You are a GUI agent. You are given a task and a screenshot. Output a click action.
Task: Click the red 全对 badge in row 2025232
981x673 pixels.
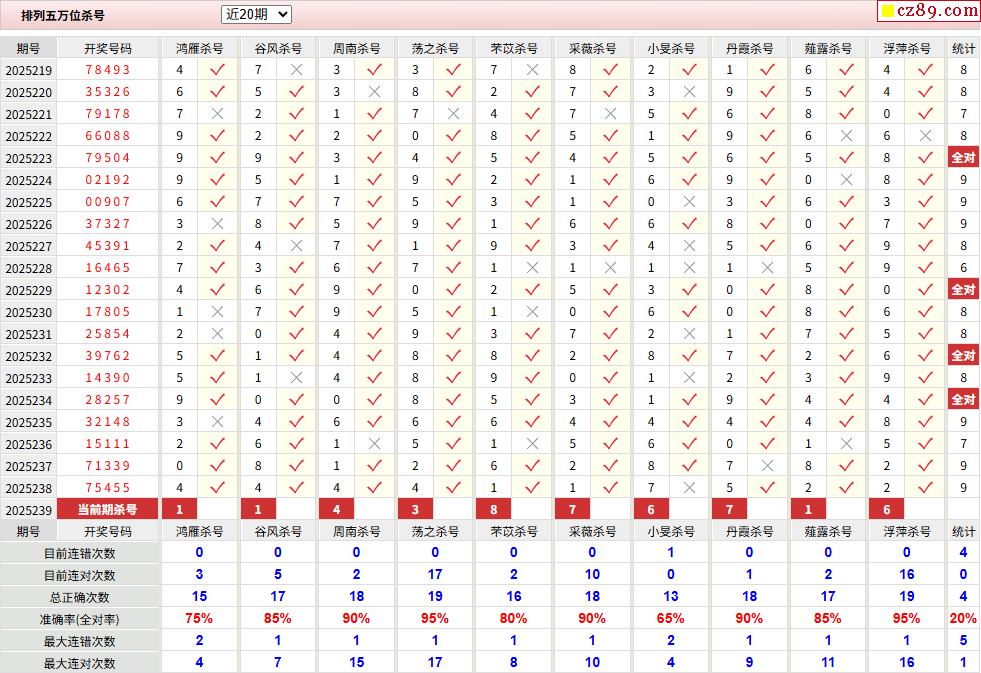[963, 356]
